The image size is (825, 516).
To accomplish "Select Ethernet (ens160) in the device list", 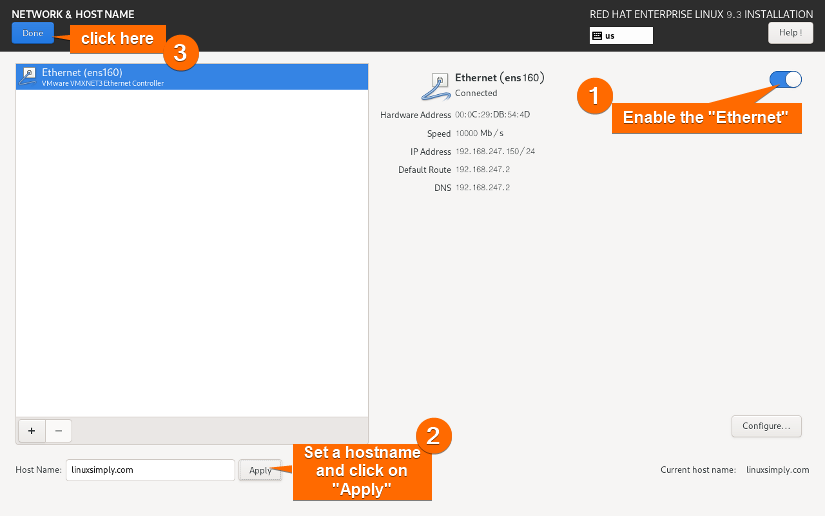I will [x=192, y=77].
